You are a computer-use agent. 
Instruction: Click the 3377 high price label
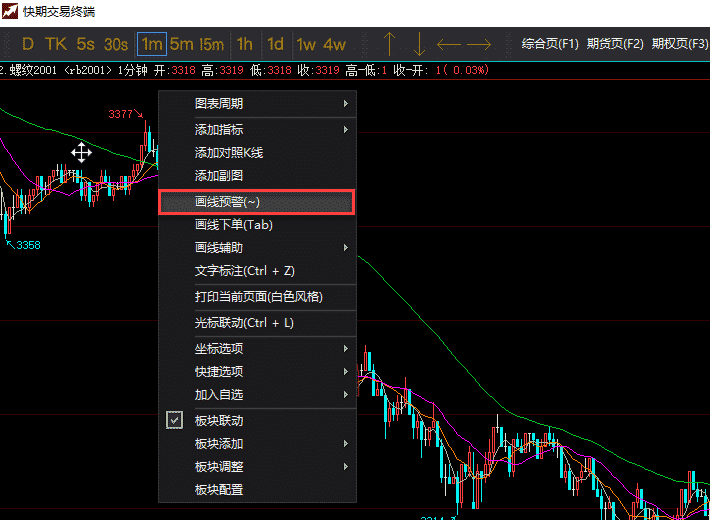click(x=120, y=115)
